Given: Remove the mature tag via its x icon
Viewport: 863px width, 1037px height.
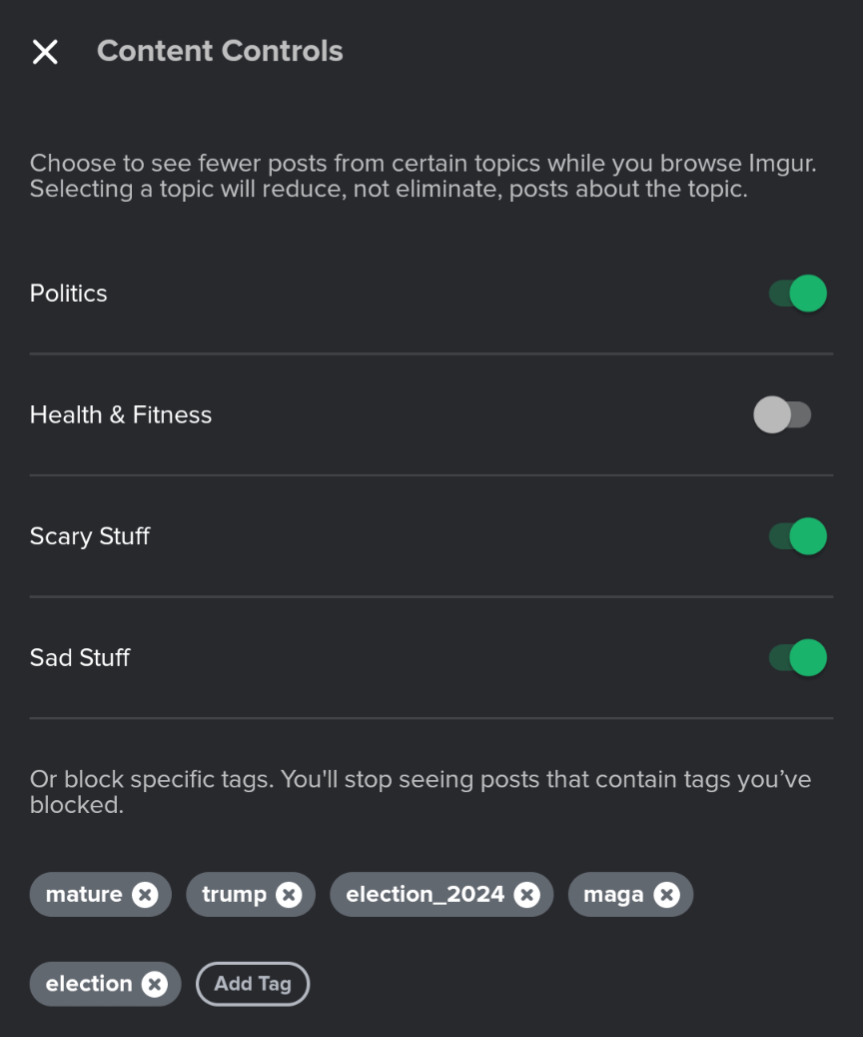Looking at the screenshot, I should click(145, 895).
